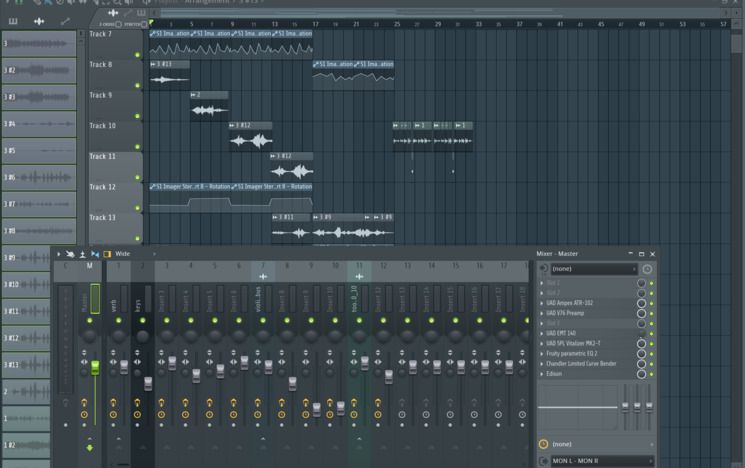
Task: Mute Track 7 in the playlist
Action: coord(137,55)
